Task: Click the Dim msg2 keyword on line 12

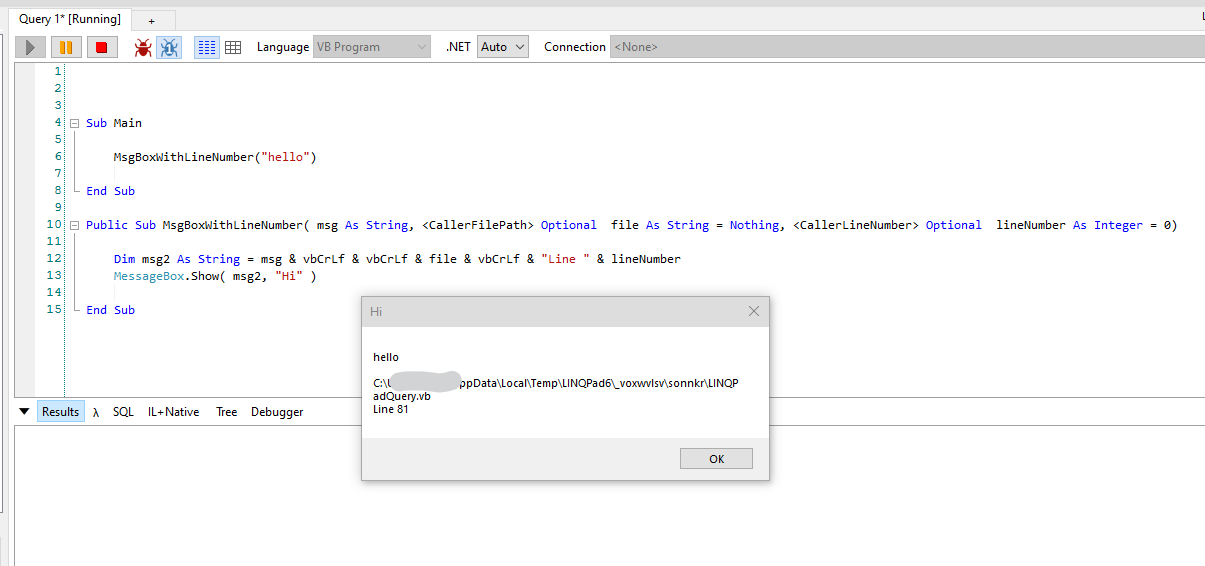Action: tap(125, 259)
